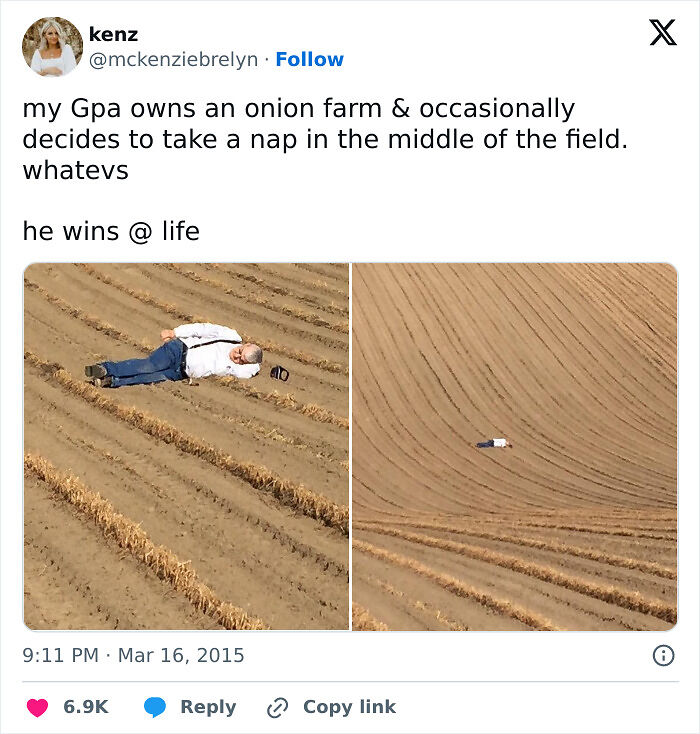Like the tweet with the heart icon

click(x=37, y=707)
